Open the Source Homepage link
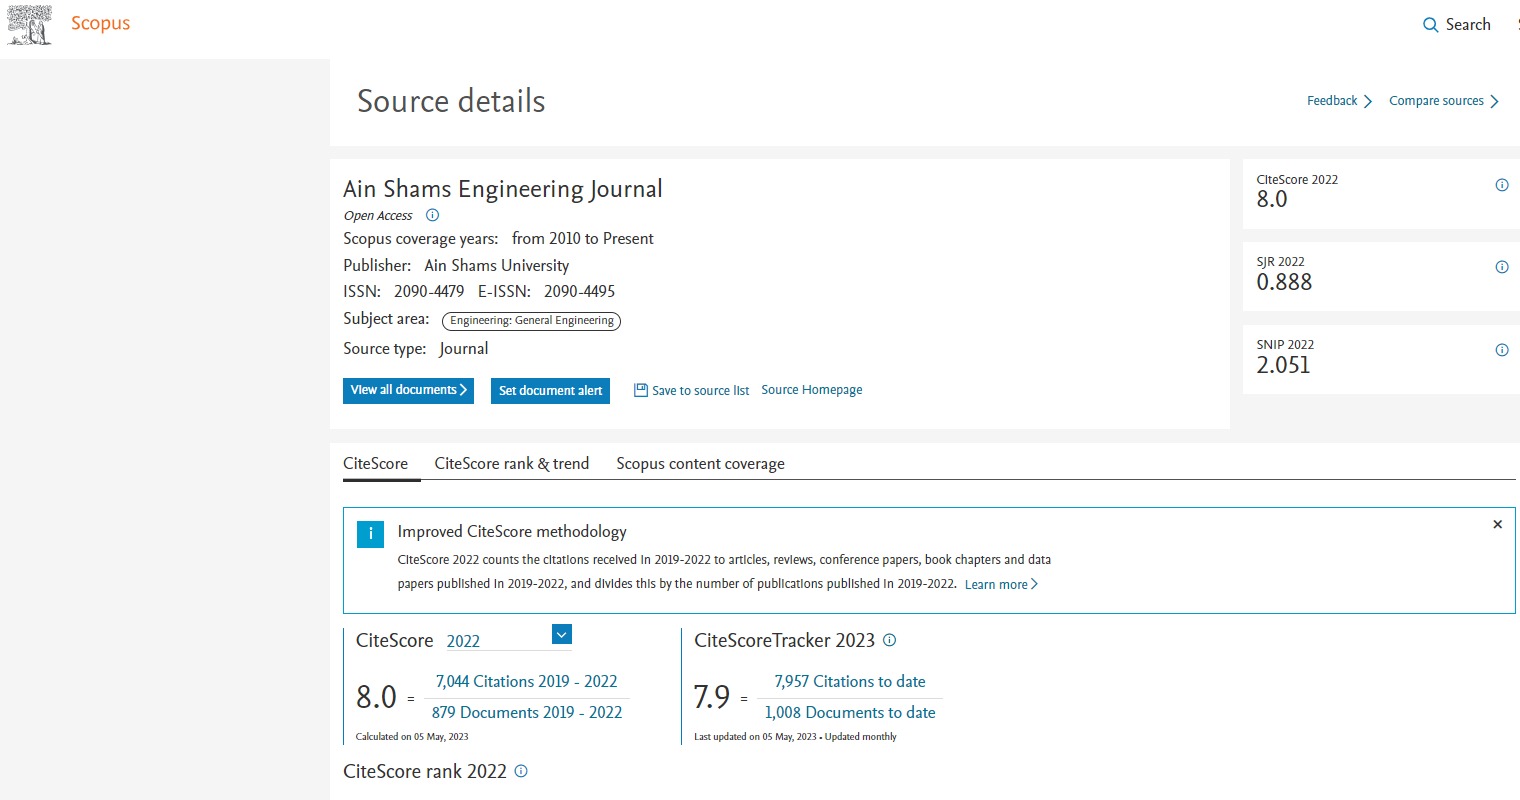Screen dimensions: 1520x800 tap(812, 390)
